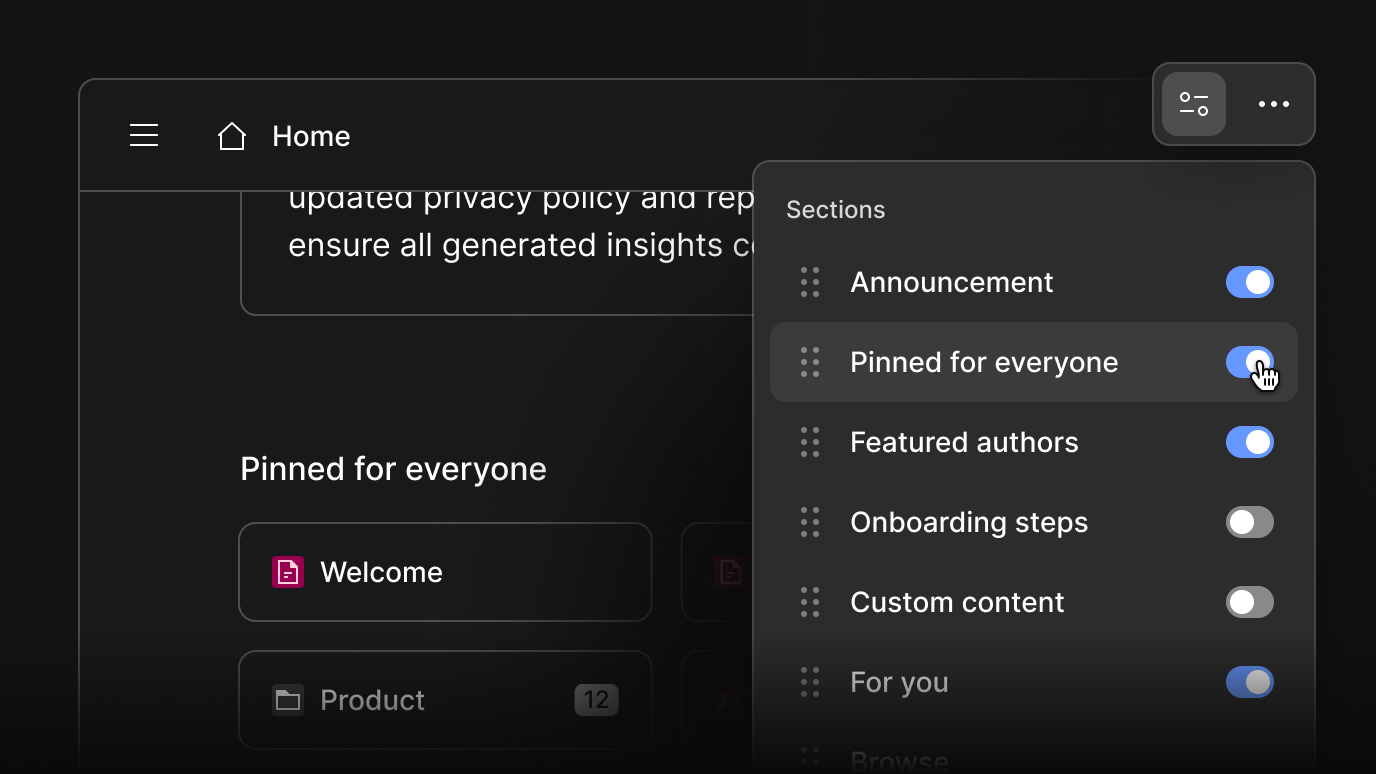Grab the Announcement drag handle
This screenshot has width=1376, height=774.
810,282
